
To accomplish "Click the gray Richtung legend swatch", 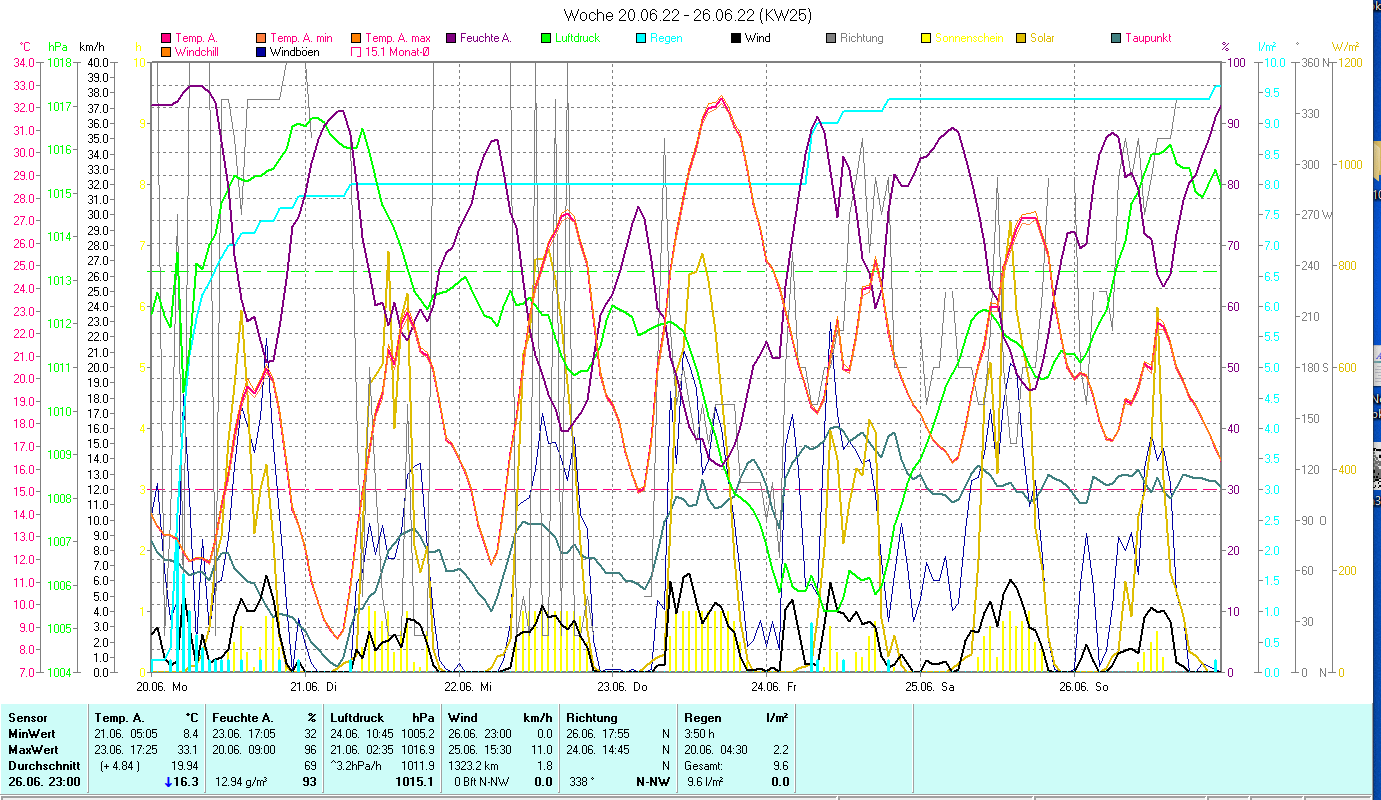I will click(x=830, y=38).
